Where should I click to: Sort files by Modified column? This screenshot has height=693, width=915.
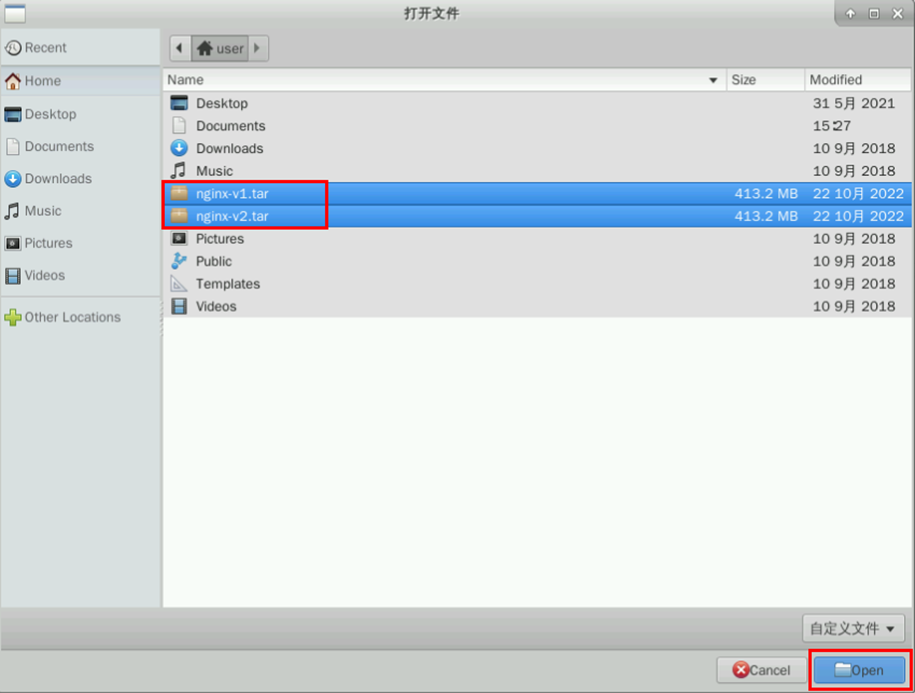[856, 80]
